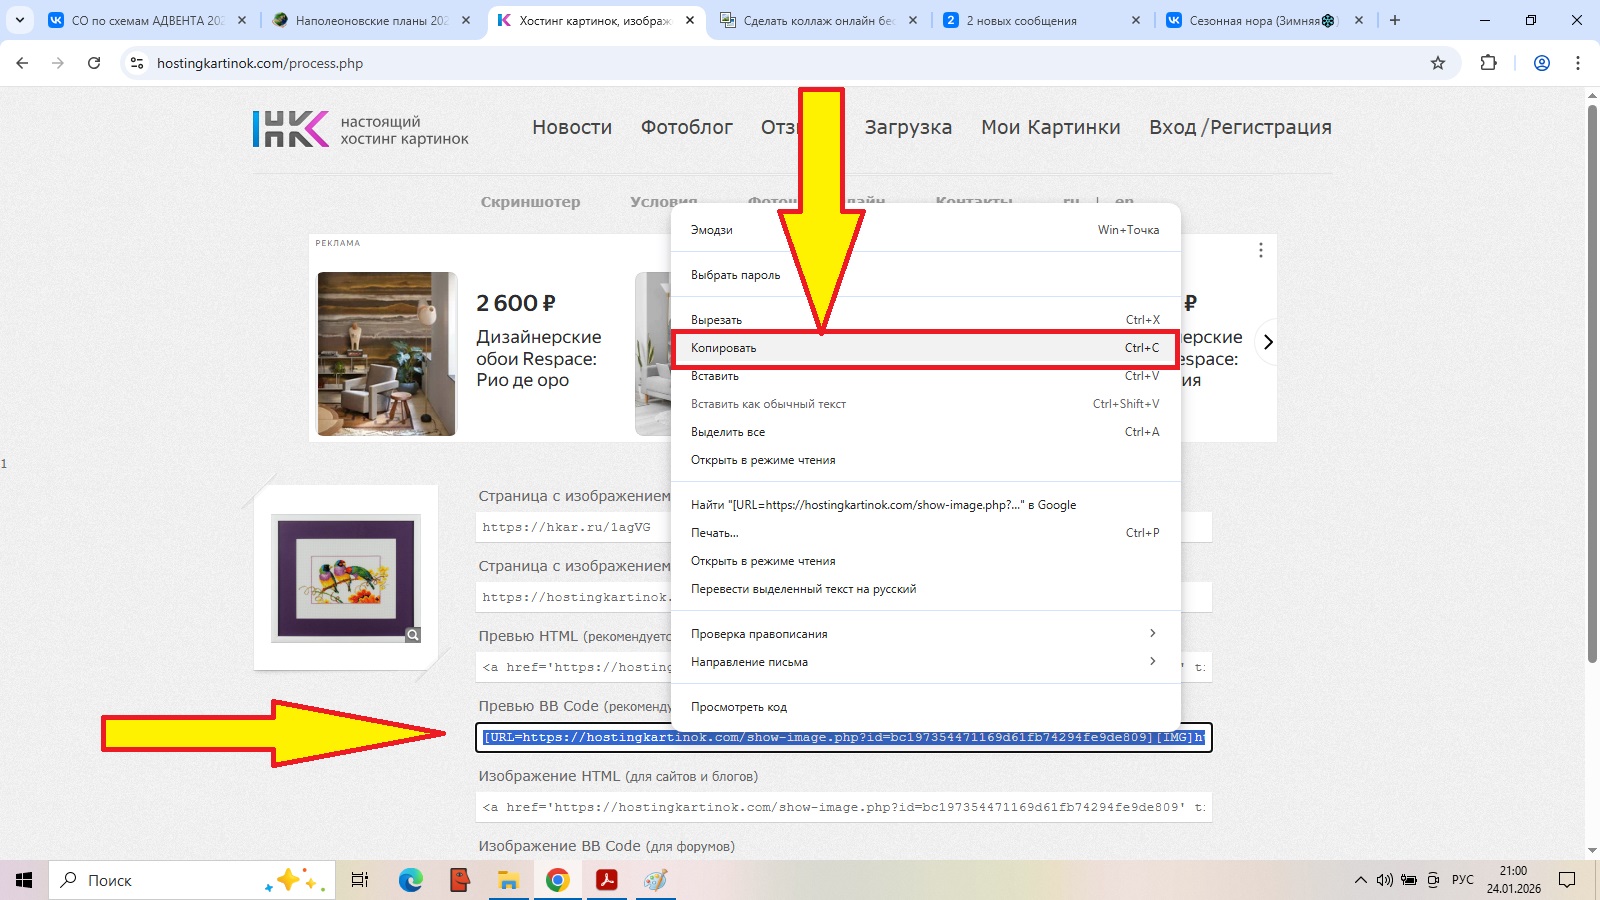Open the ad's three-dot options menu
1600x900 pixels.
pyautogui.click(x=1261, y=250)
